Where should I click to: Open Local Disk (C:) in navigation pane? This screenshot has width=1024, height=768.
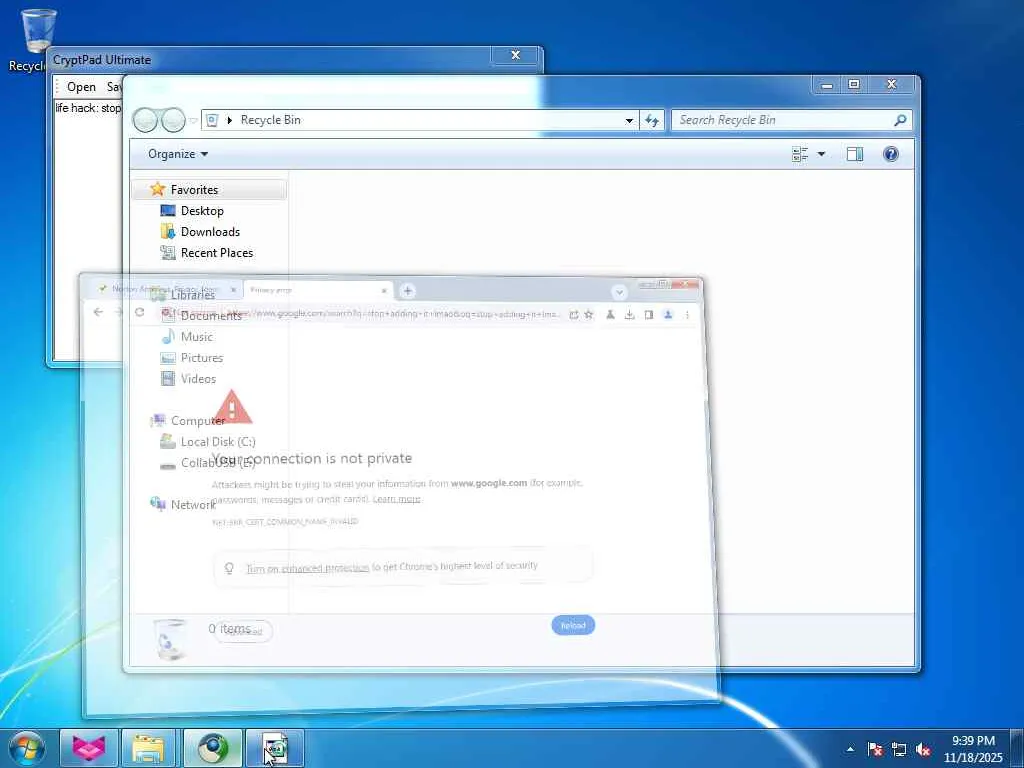click(217, 442)
